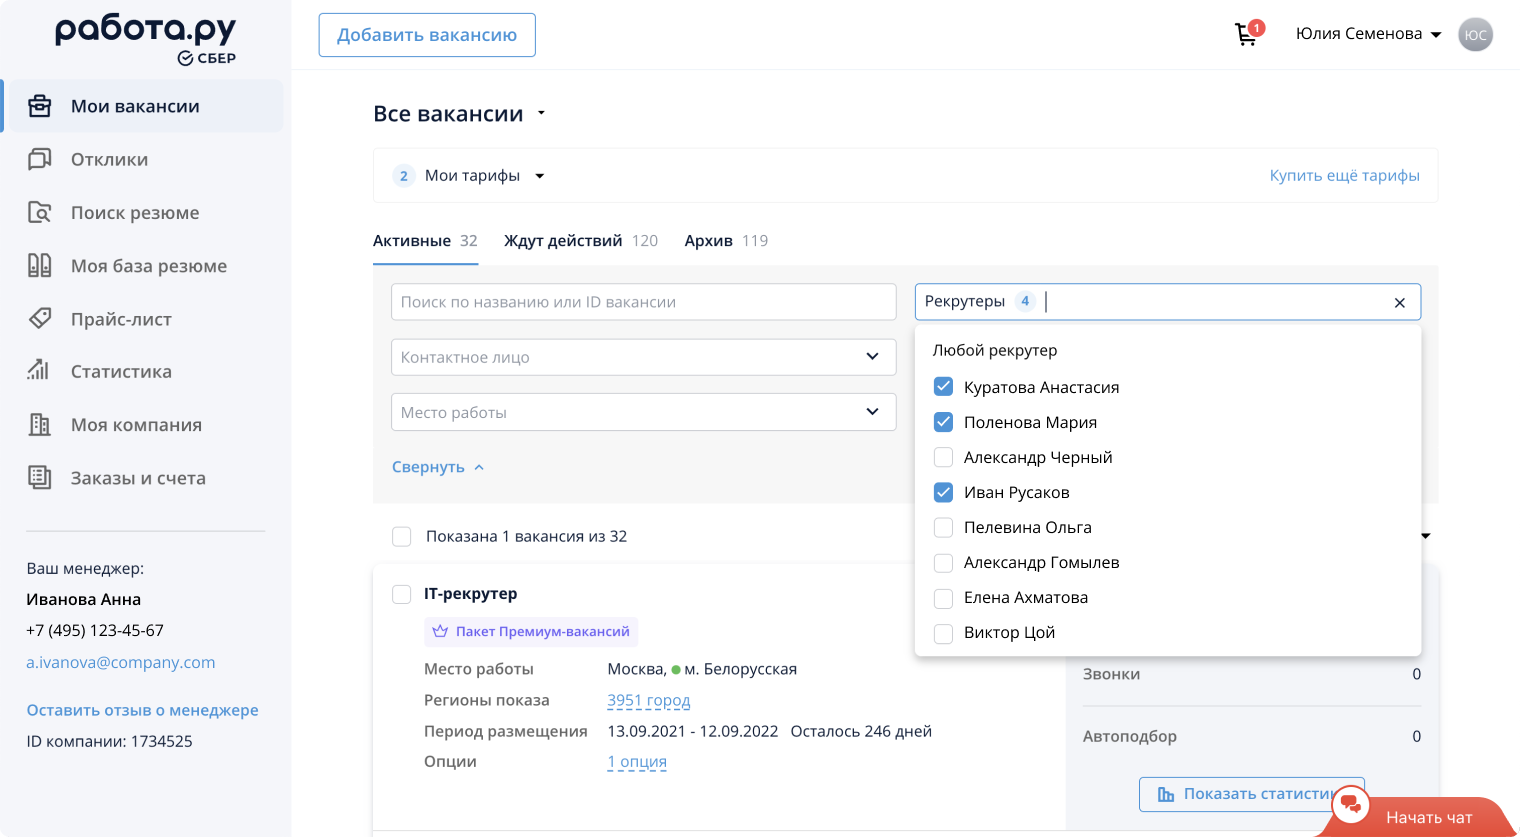This screenshot has width=1520, height=837.
Task: Clear the Рекрутеры filter with X
Action: click(1399, 303)
